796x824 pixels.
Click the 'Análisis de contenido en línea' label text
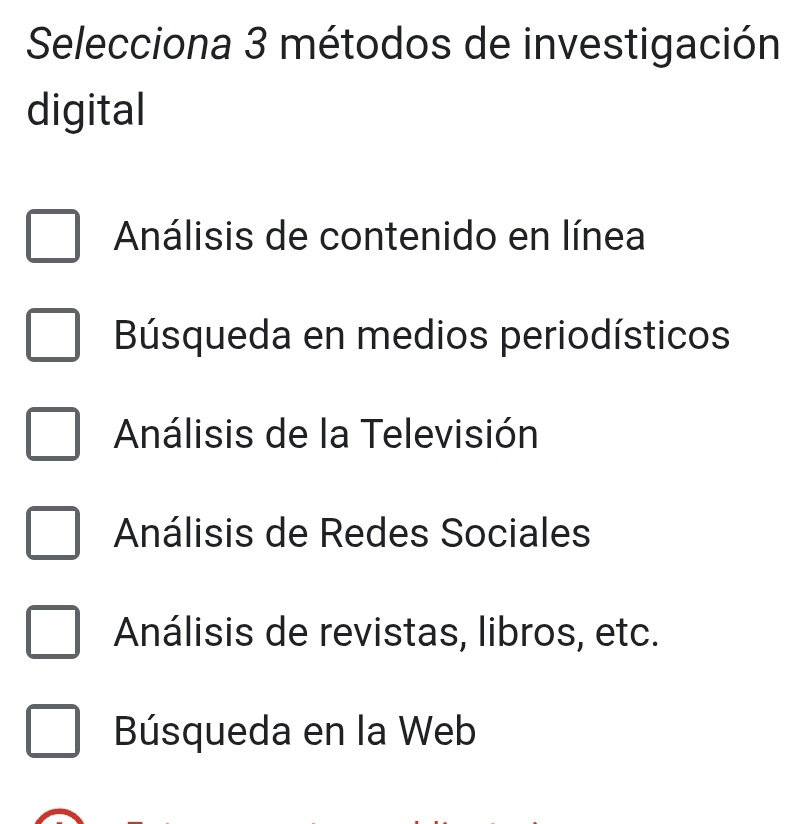[379, 237]
